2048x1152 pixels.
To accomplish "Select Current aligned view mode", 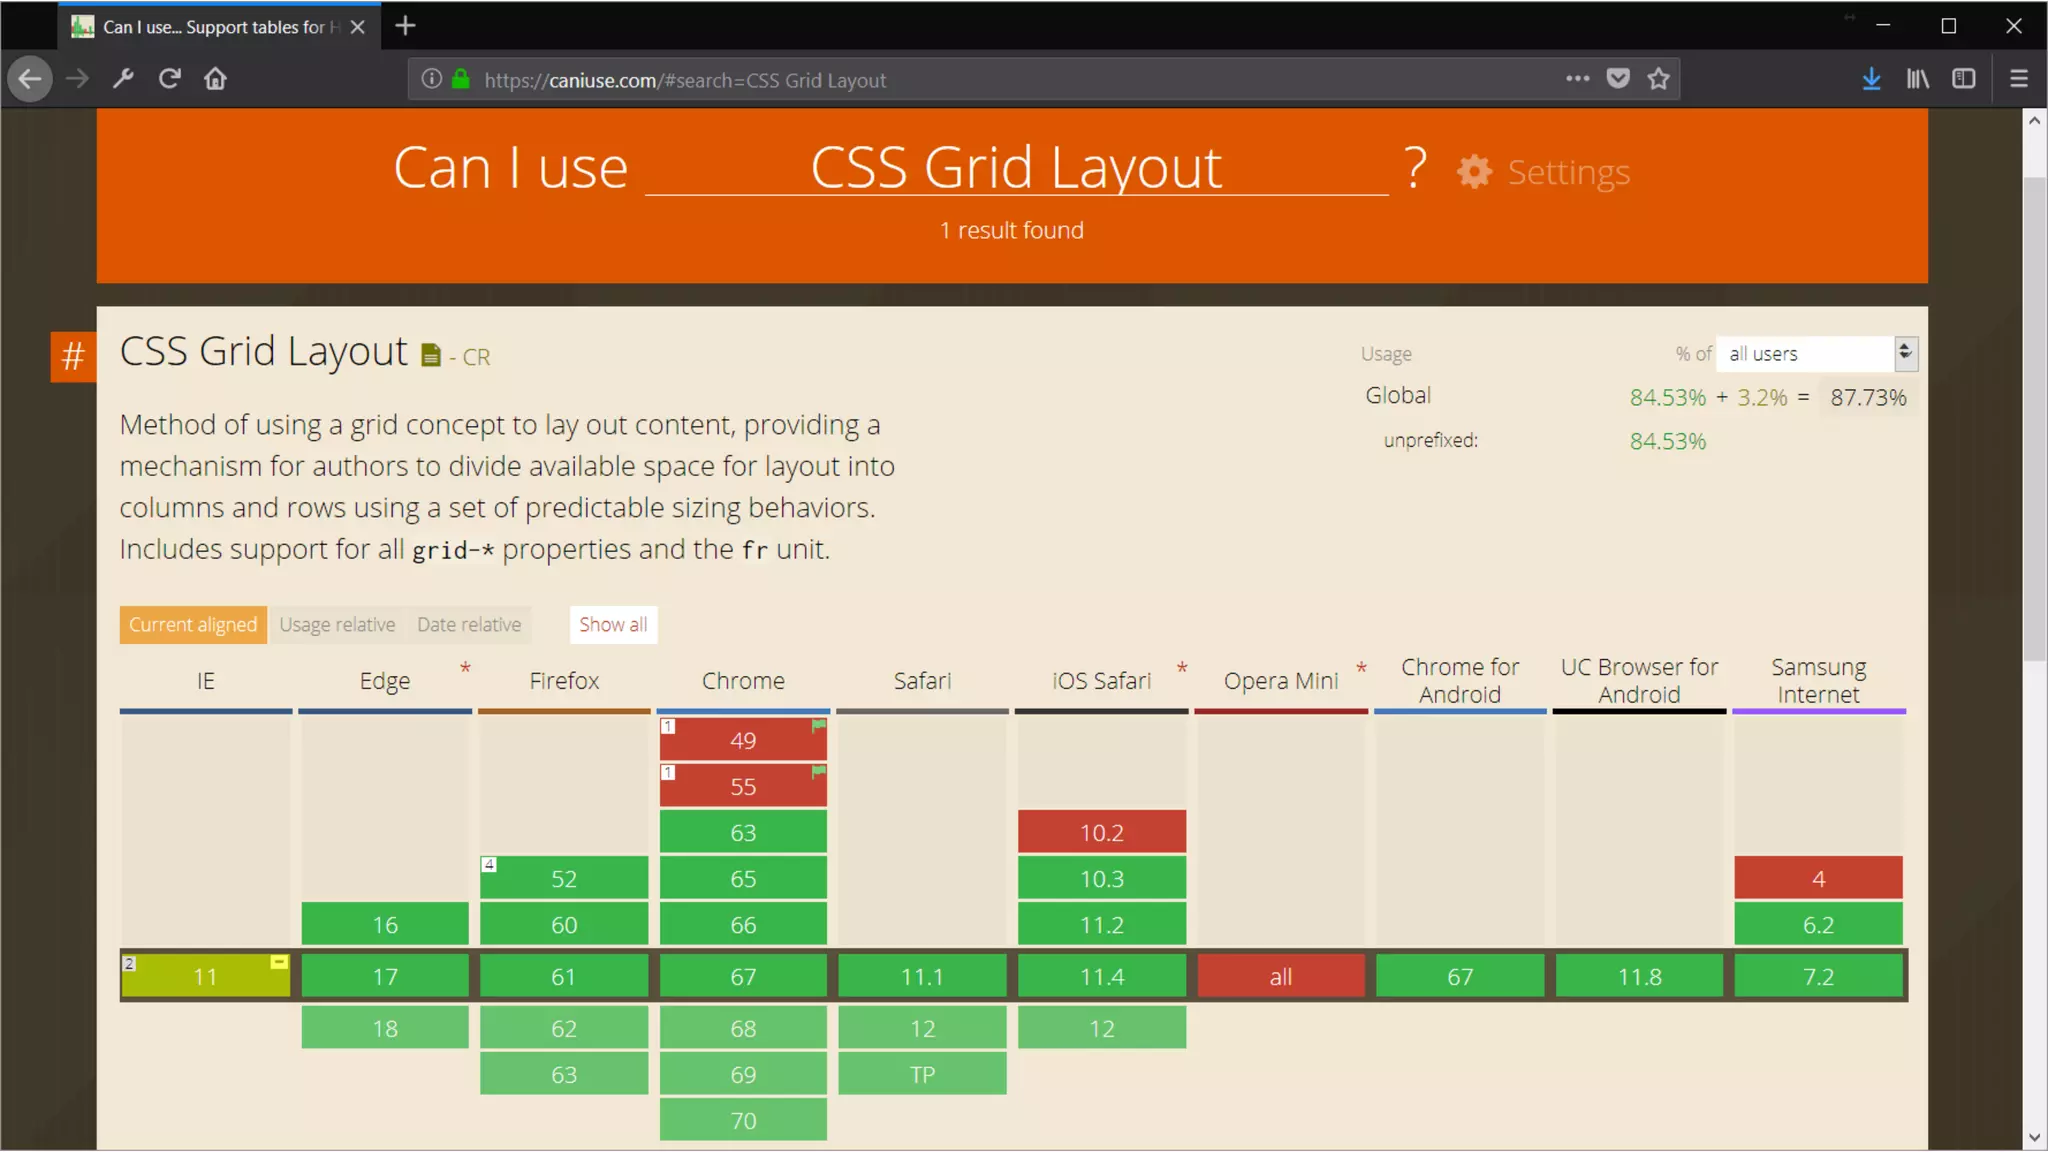I will pos(193,625).
